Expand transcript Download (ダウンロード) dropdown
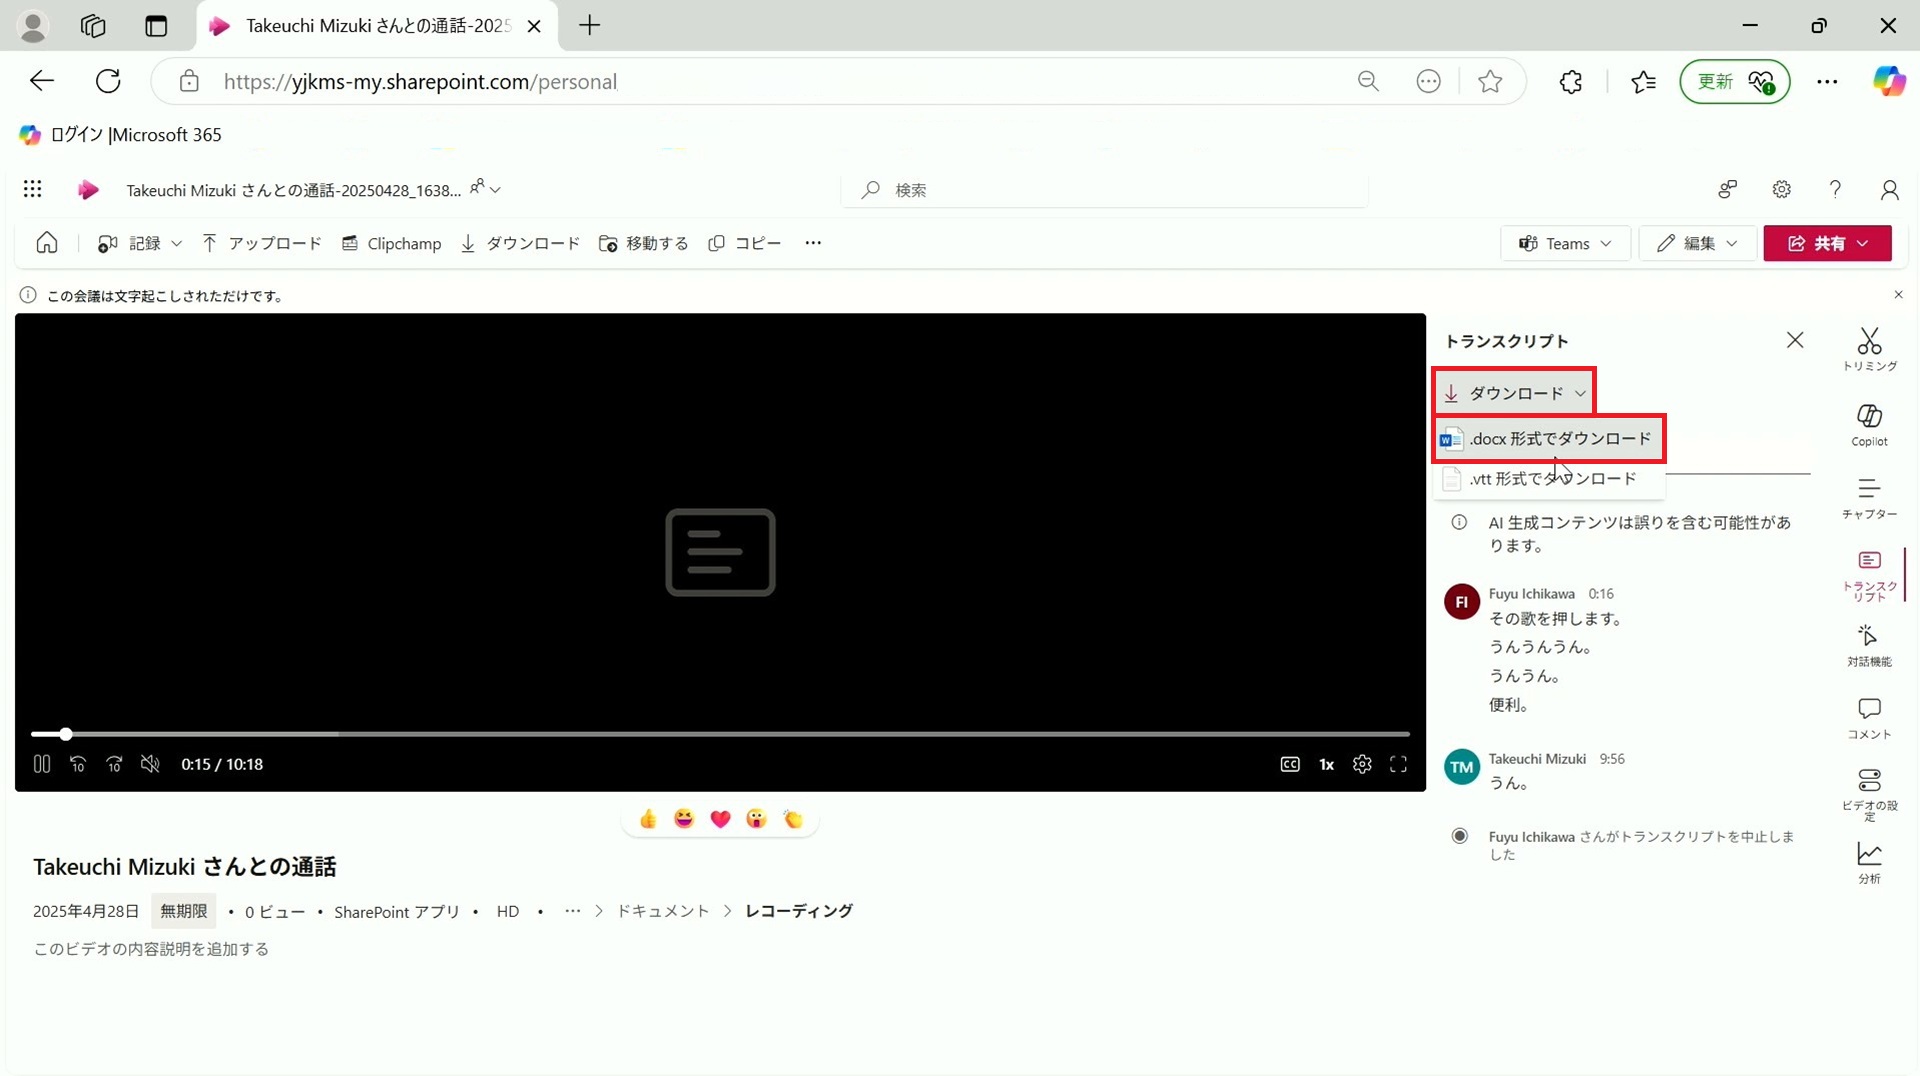This screenshot has width=1920, height=1076. click(x=1514, y=393)
